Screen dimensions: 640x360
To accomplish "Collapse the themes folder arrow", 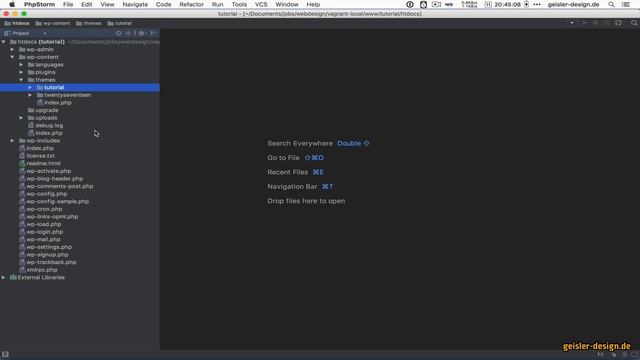I will (x=21, y=80).
